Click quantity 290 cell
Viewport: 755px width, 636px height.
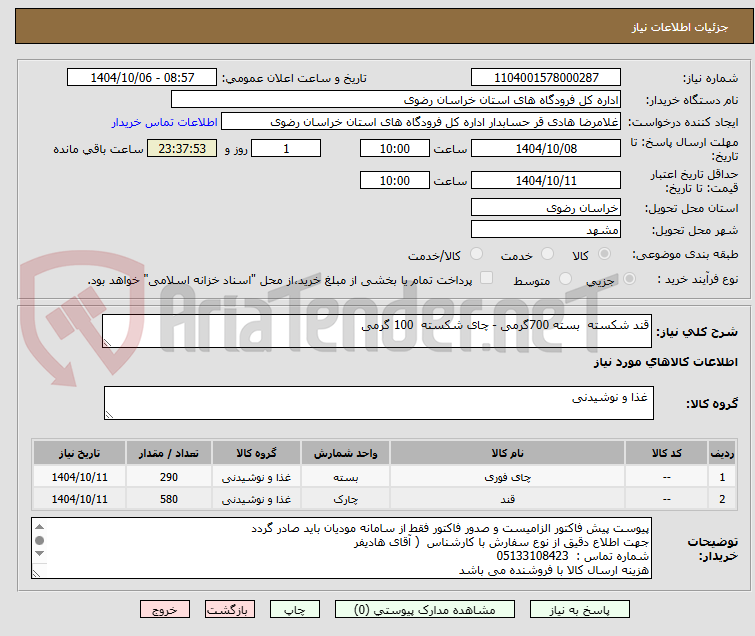[169, 477]
